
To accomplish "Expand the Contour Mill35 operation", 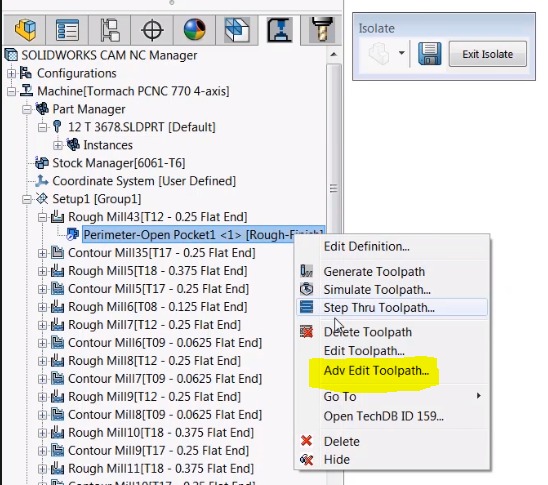I will [x=42, y=253].
